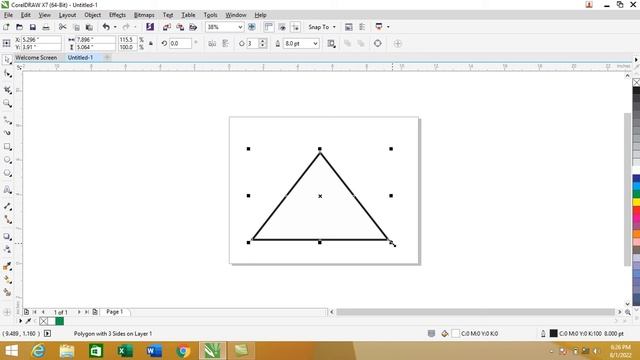
Task: Click the rotation angle input field
Action: (180, 43)
